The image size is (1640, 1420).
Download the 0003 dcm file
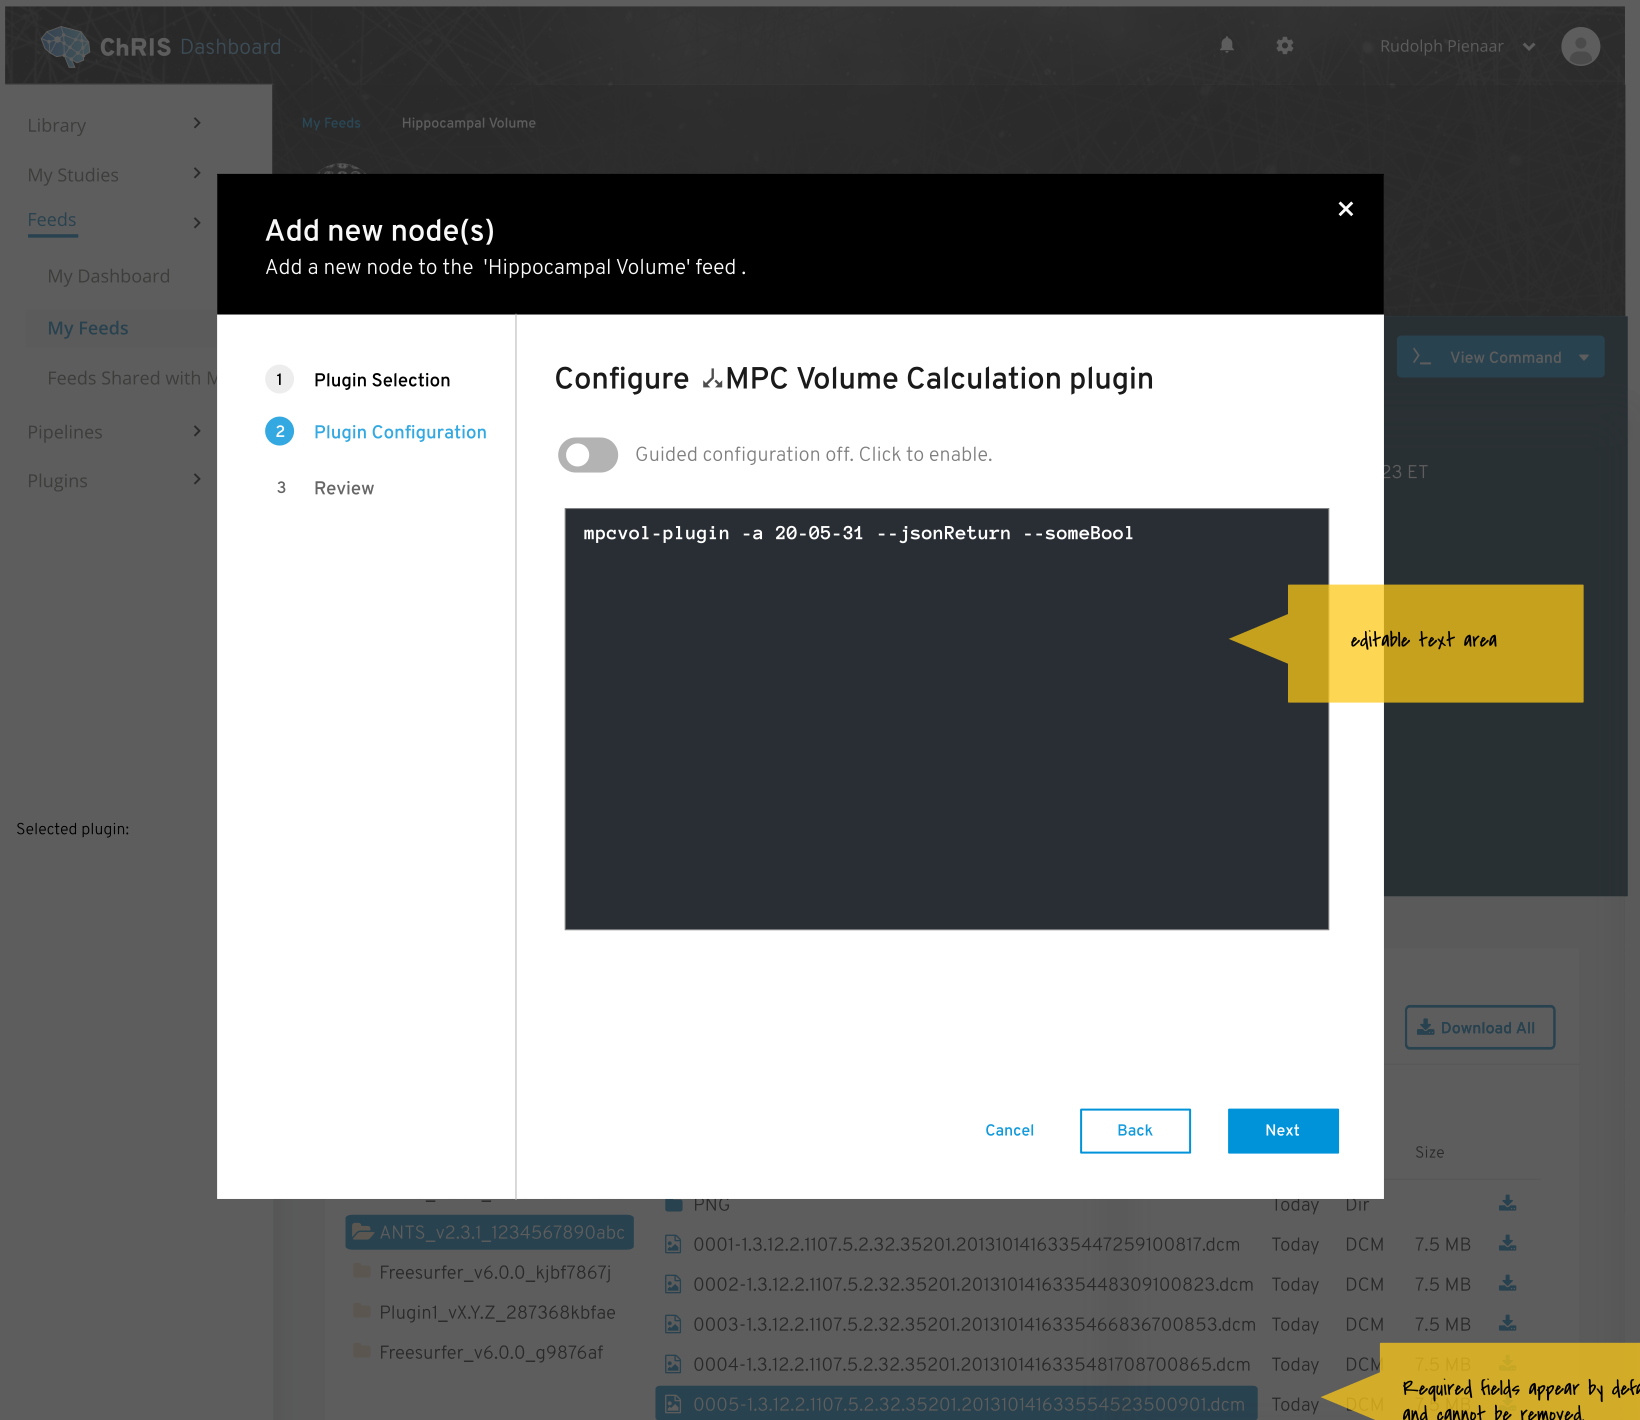(x=1508, y=1323)
